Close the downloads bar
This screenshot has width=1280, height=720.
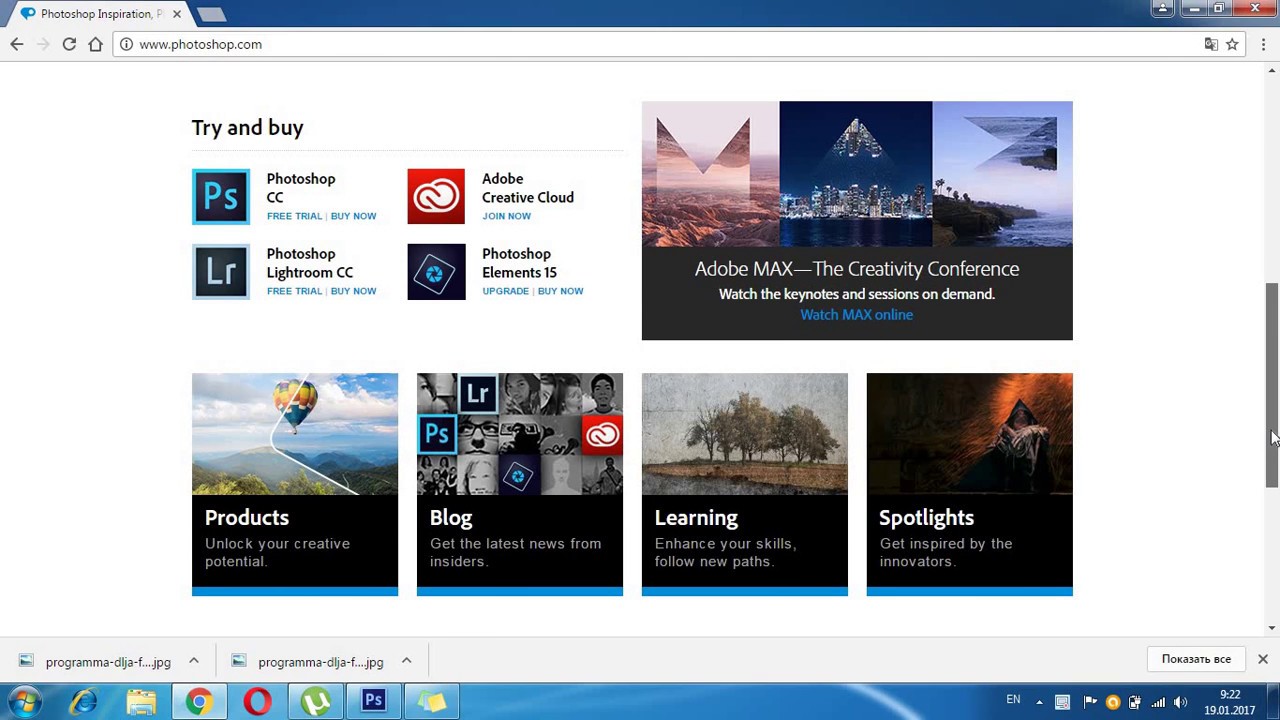tap(1263, 660)
